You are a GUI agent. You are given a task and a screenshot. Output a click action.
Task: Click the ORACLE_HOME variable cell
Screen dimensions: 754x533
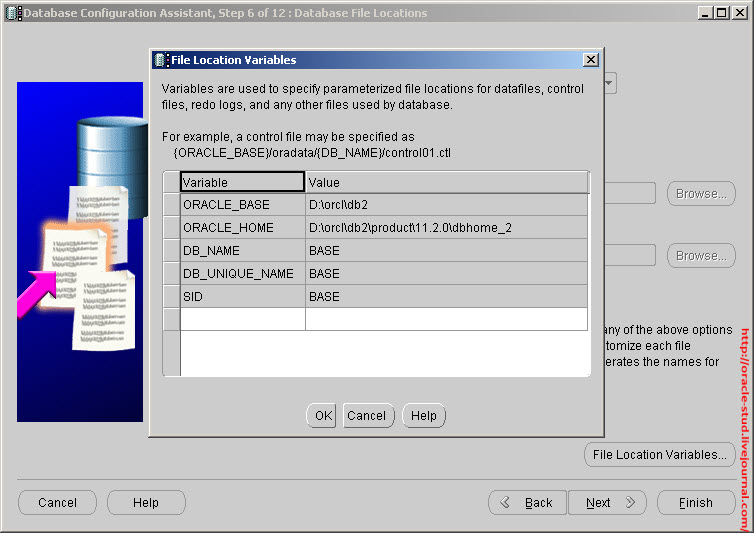coord(242,228)
